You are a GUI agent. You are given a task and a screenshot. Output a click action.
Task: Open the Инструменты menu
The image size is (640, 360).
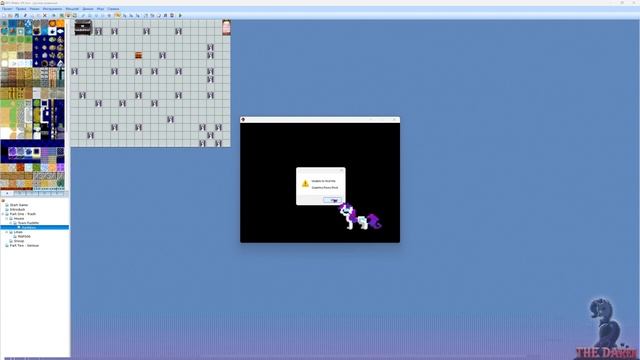click(x=52, y=9)
